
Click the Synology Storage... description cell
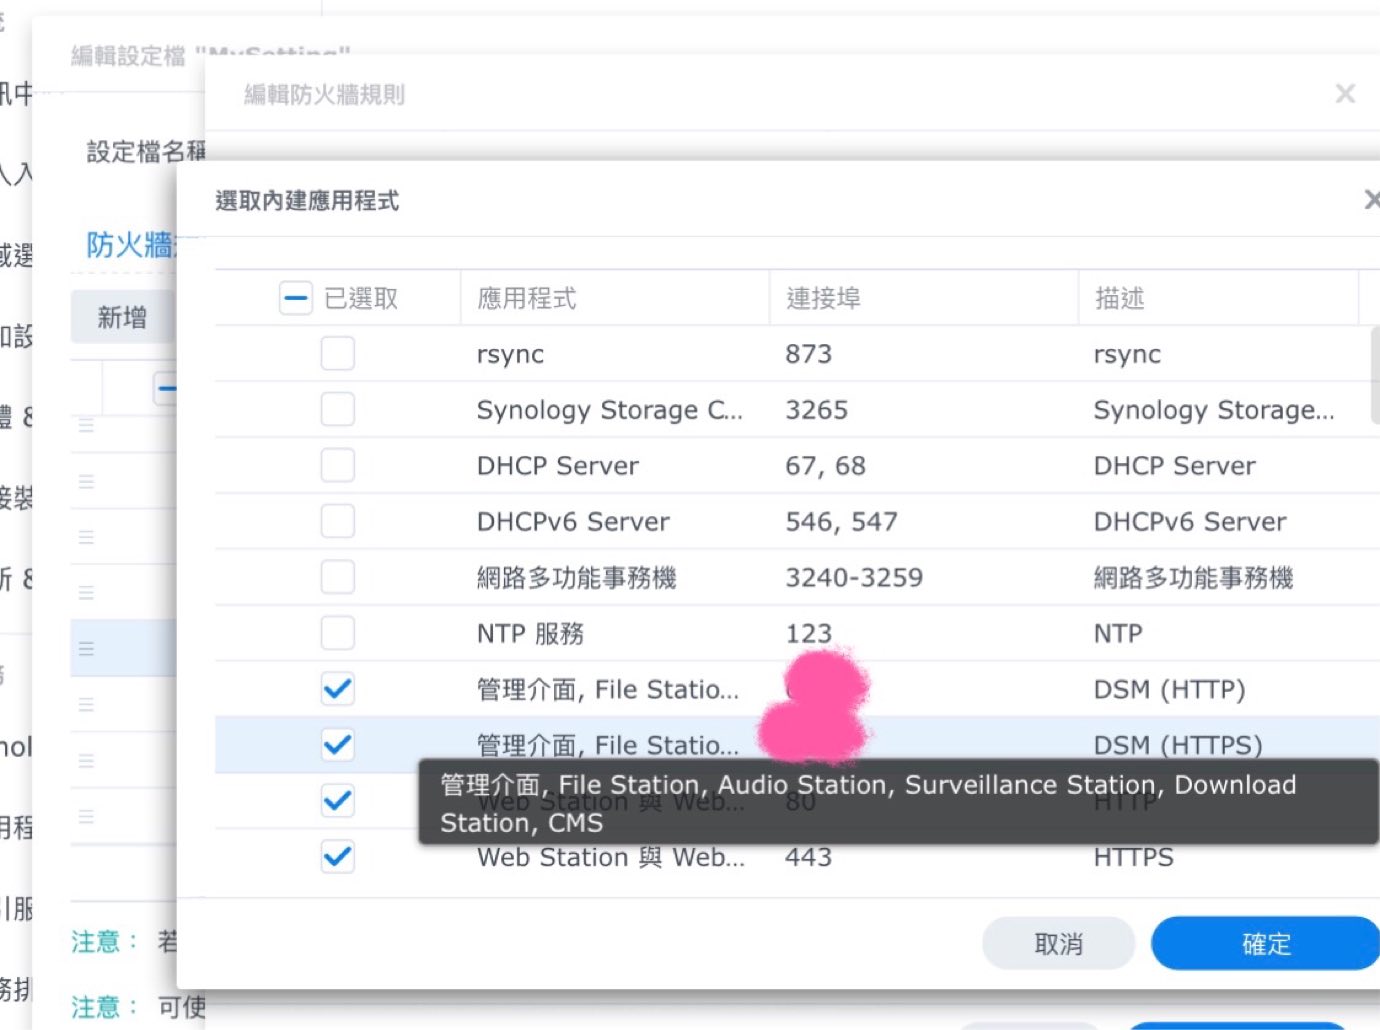[x=1214, y=410]
